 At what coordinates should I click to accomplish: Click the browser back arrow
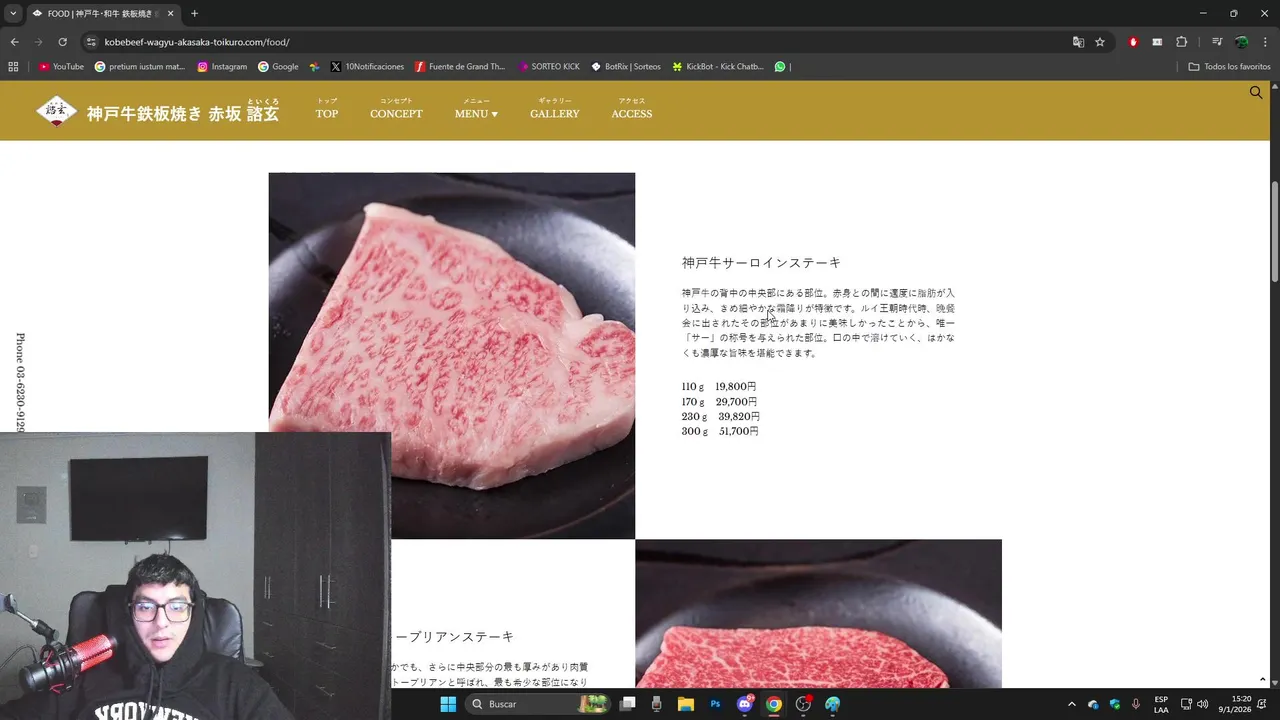click(x=14, y=42)
